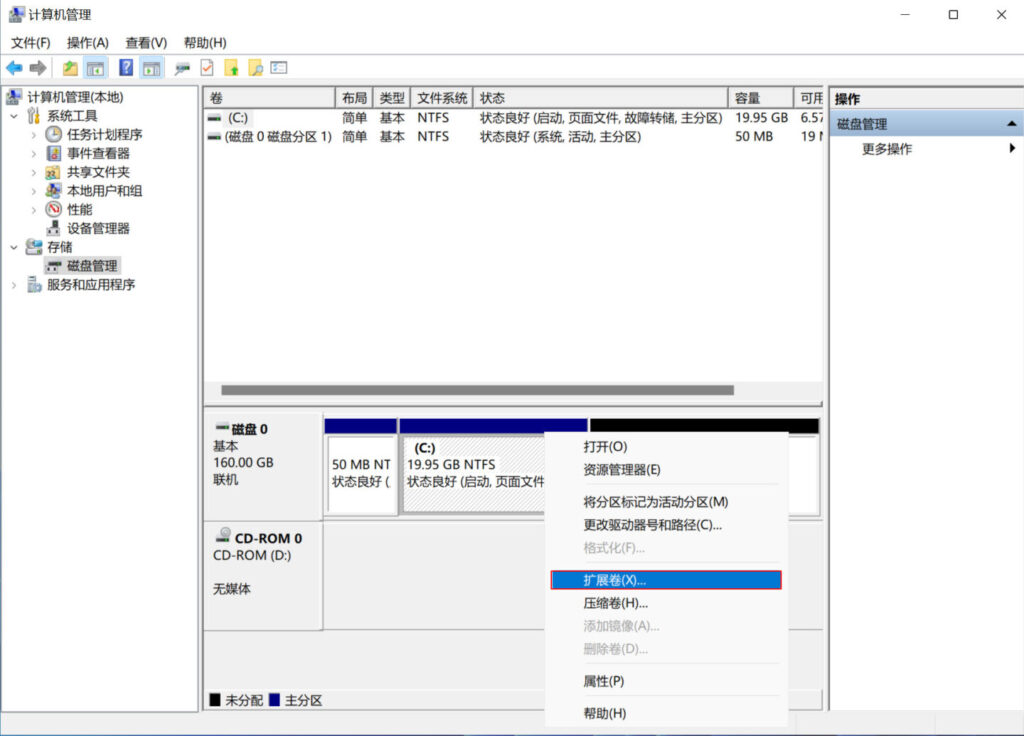Click the blue 主分区 legend swatch
Image resolution: width=1024 pixels, height=736 pixels.
[274, 700]
